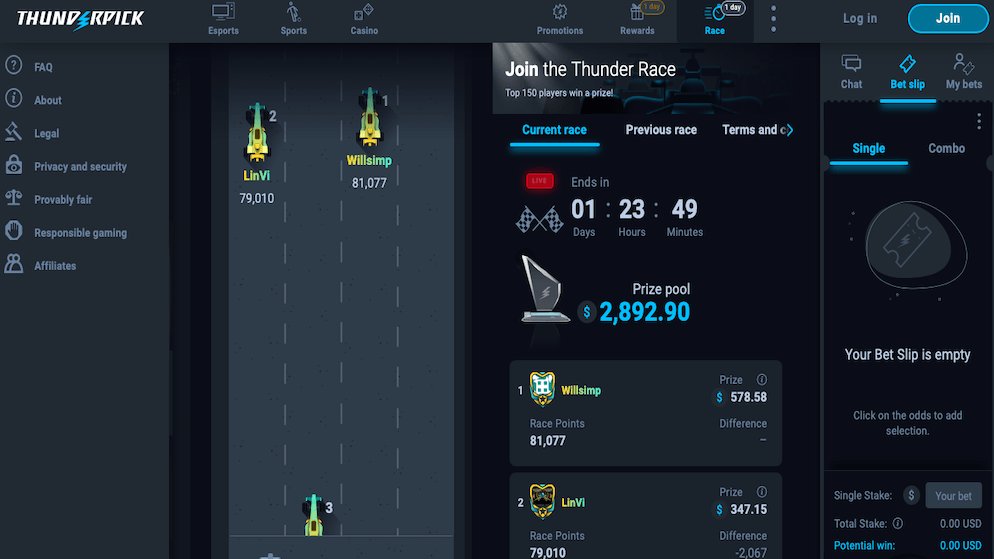Click LinVi's name in the leaderboard

point(573,503)
